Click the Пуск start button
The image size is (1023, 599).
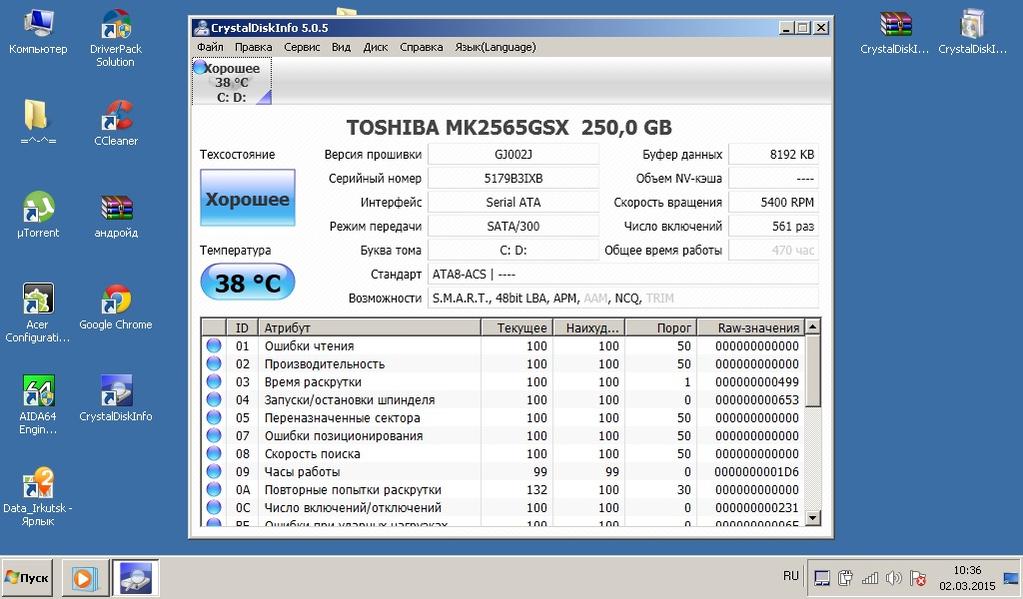coord(27,577)
